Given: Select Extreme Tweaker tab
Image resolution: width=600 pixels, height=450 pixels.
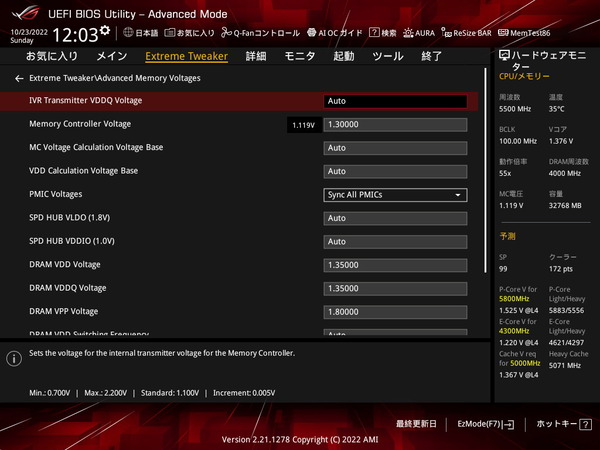Looking at the screenshot, I should coord(186,56).
